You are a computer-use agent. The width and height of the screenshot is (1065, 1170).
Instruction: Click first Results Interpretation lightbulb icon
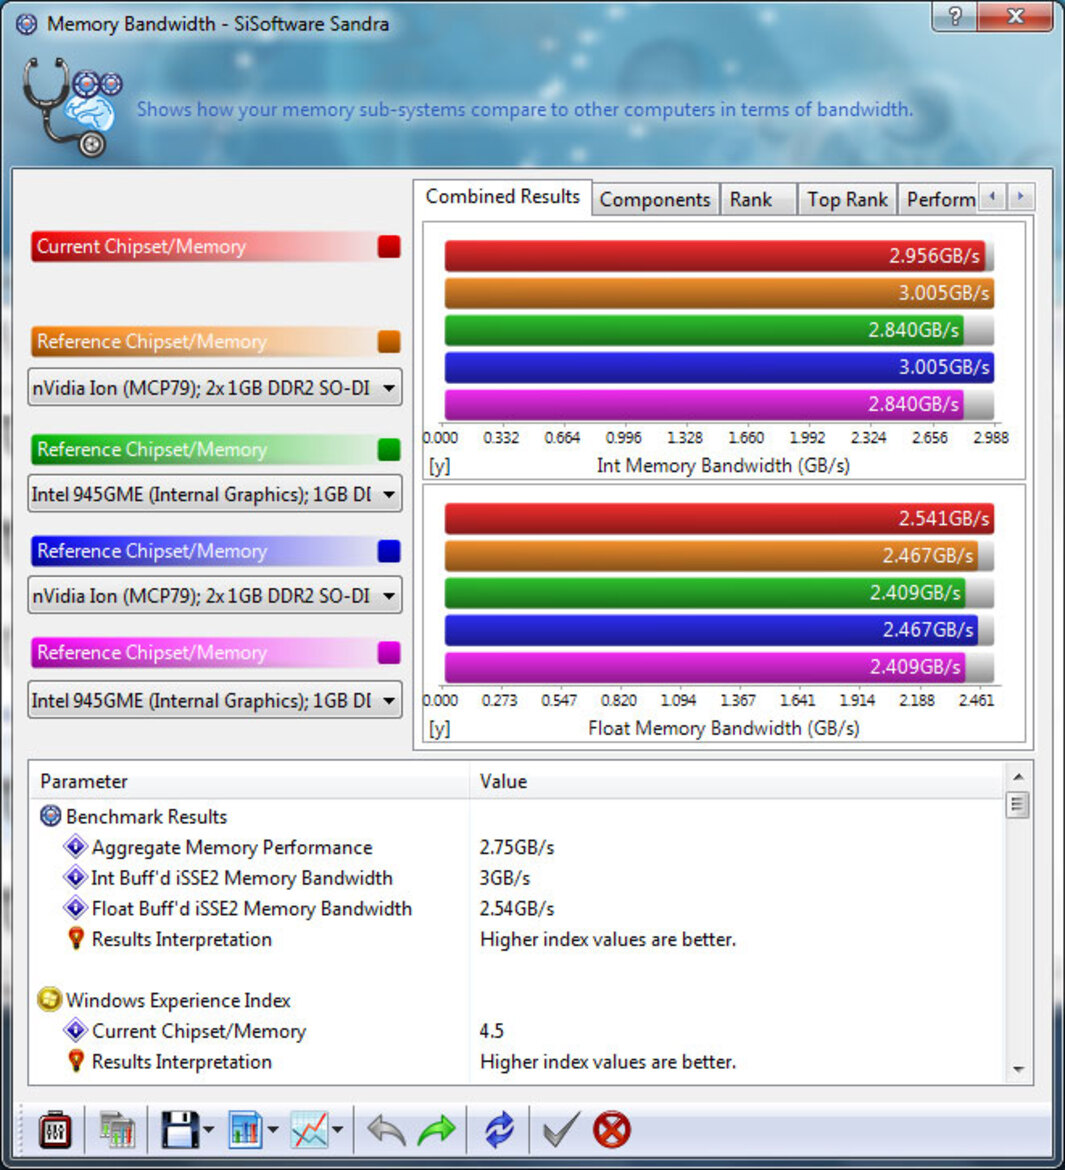[75, 939]
